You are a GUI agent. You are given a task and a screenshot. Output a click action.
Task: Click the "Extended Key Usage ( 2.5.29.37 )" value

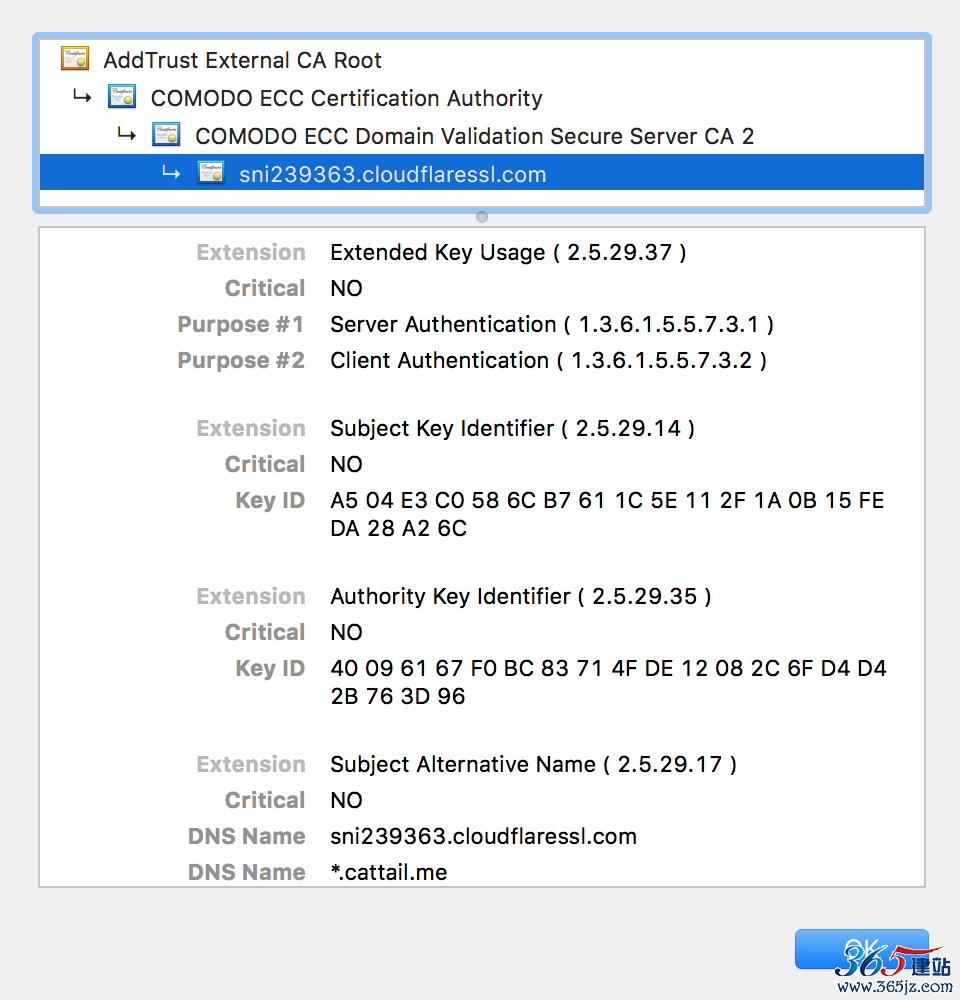coord(508,253)
